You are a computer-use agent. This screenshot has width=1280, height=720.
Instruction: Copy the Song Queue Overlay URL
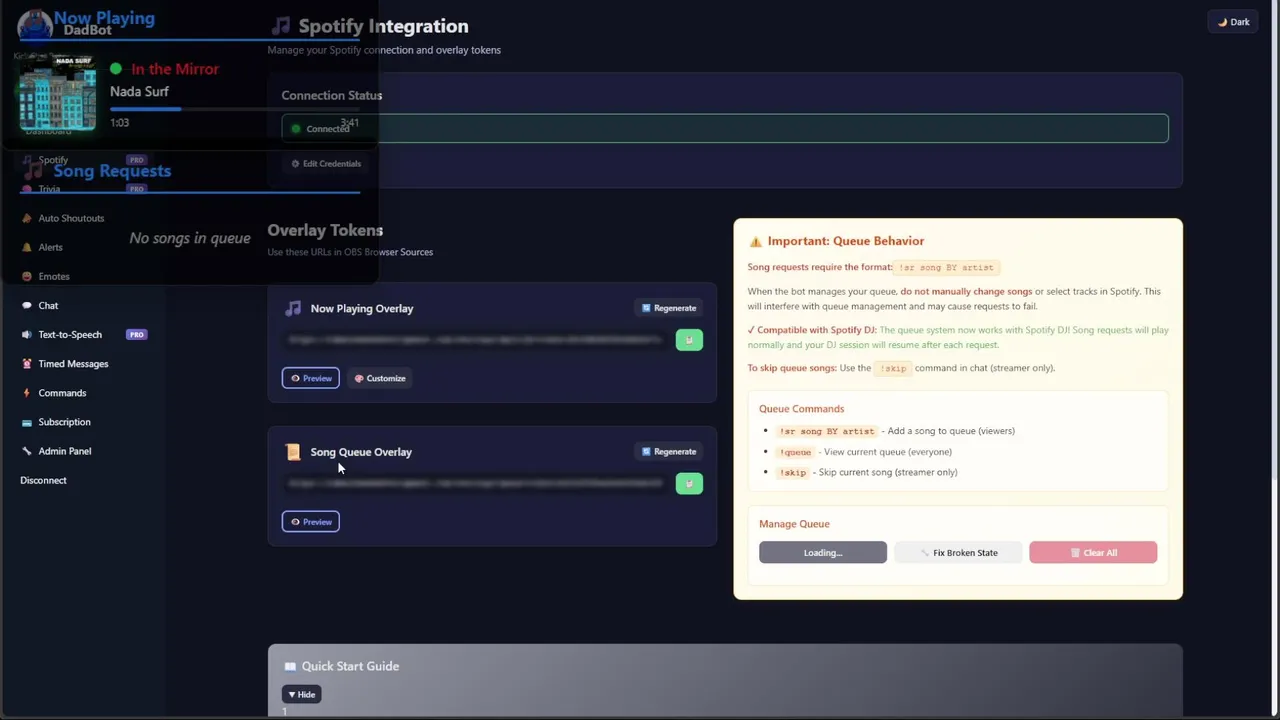[x=689, y=483]
